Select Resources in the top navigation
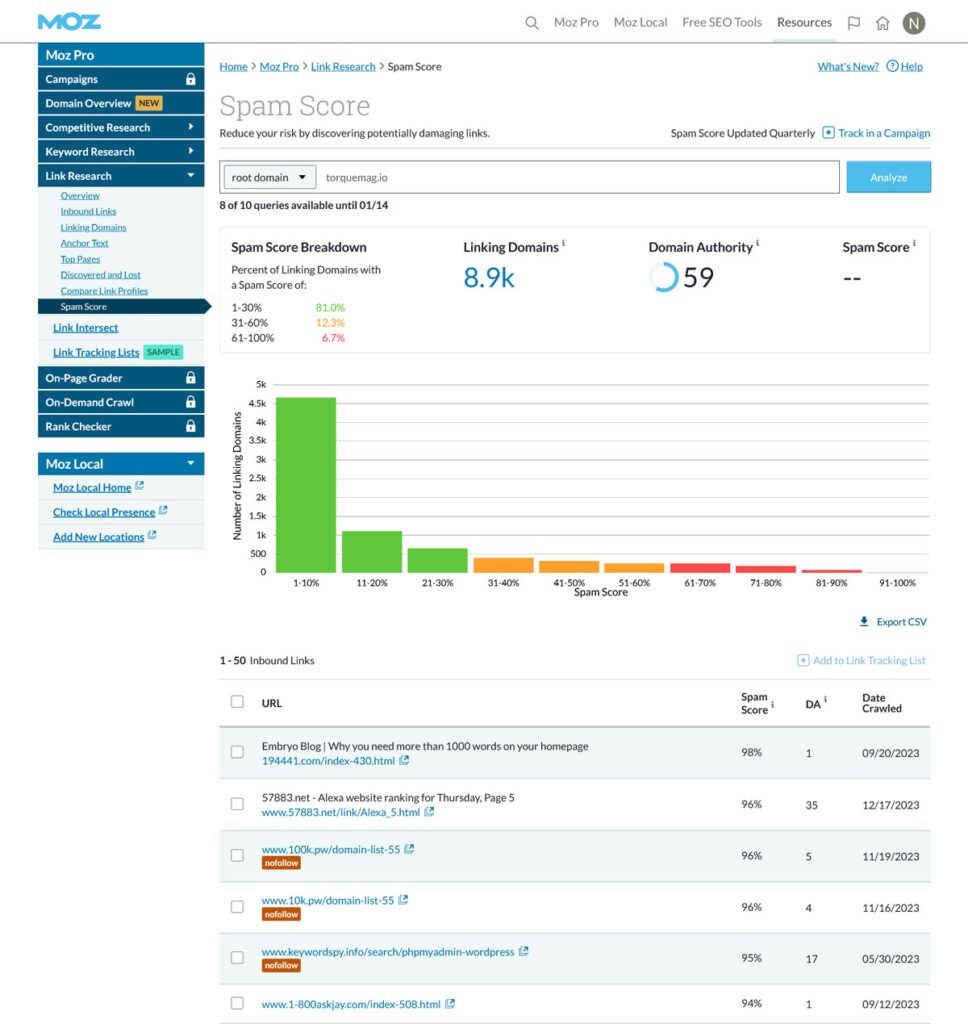Viewport: 968px width, 1024px height. 804,21
